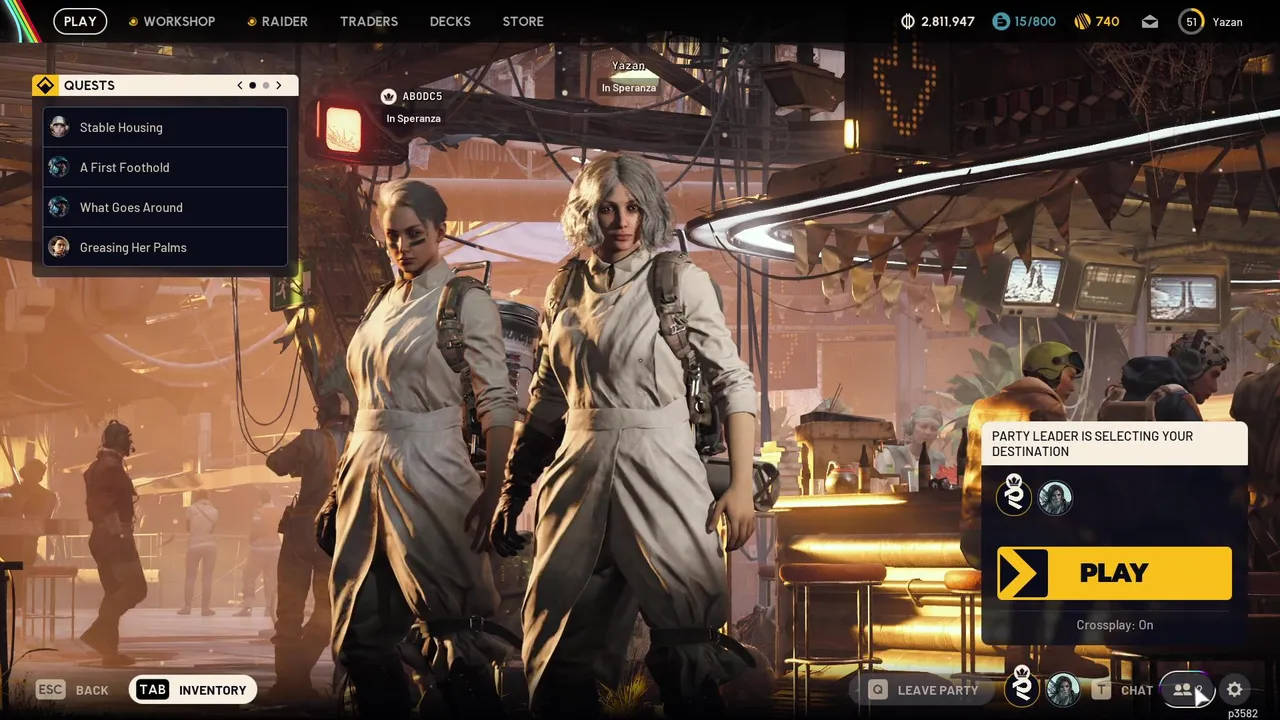This screenshot has height=720, width=1280.
Task: Click the Stable Housing quest giver portrait
Action: coord(59,127)
